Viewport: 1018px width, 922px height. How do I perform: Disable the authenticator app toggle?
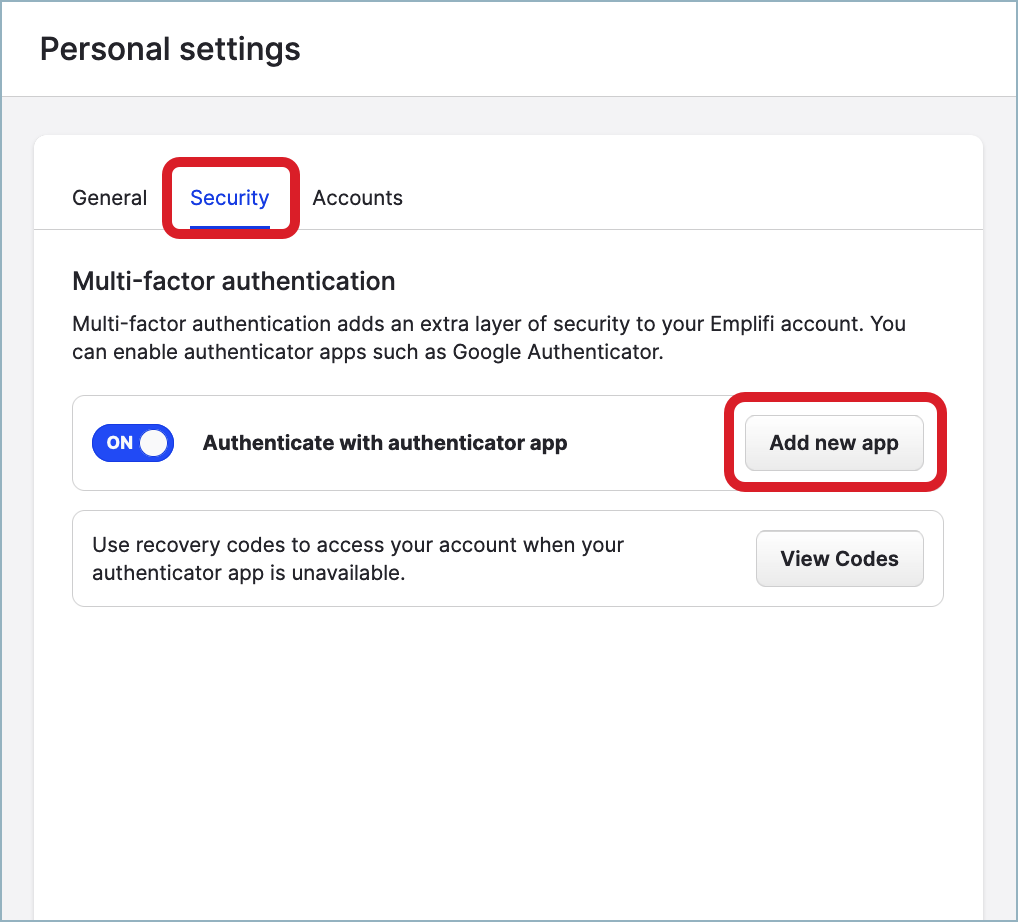[133, 443]
